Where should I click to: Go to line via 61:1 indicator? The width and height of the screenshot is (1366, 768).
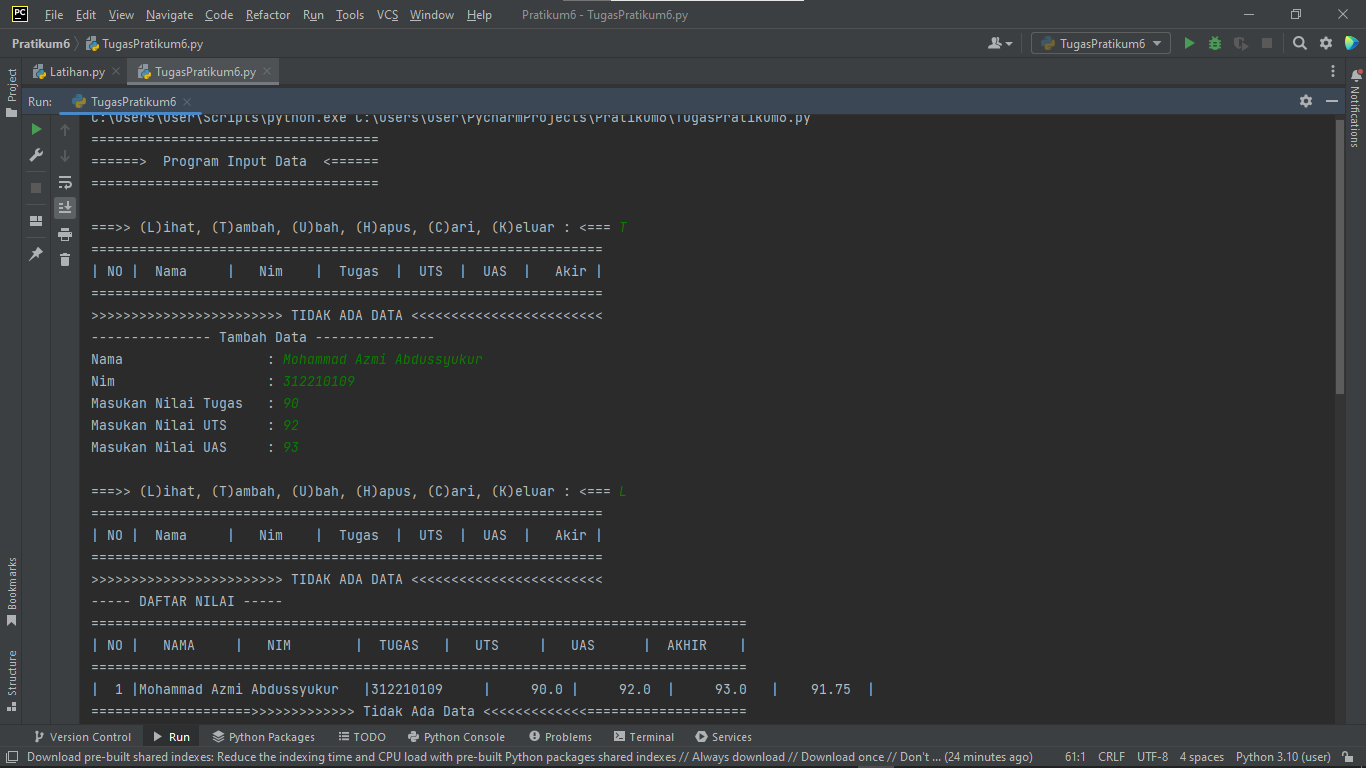[x=1076, y=757]
